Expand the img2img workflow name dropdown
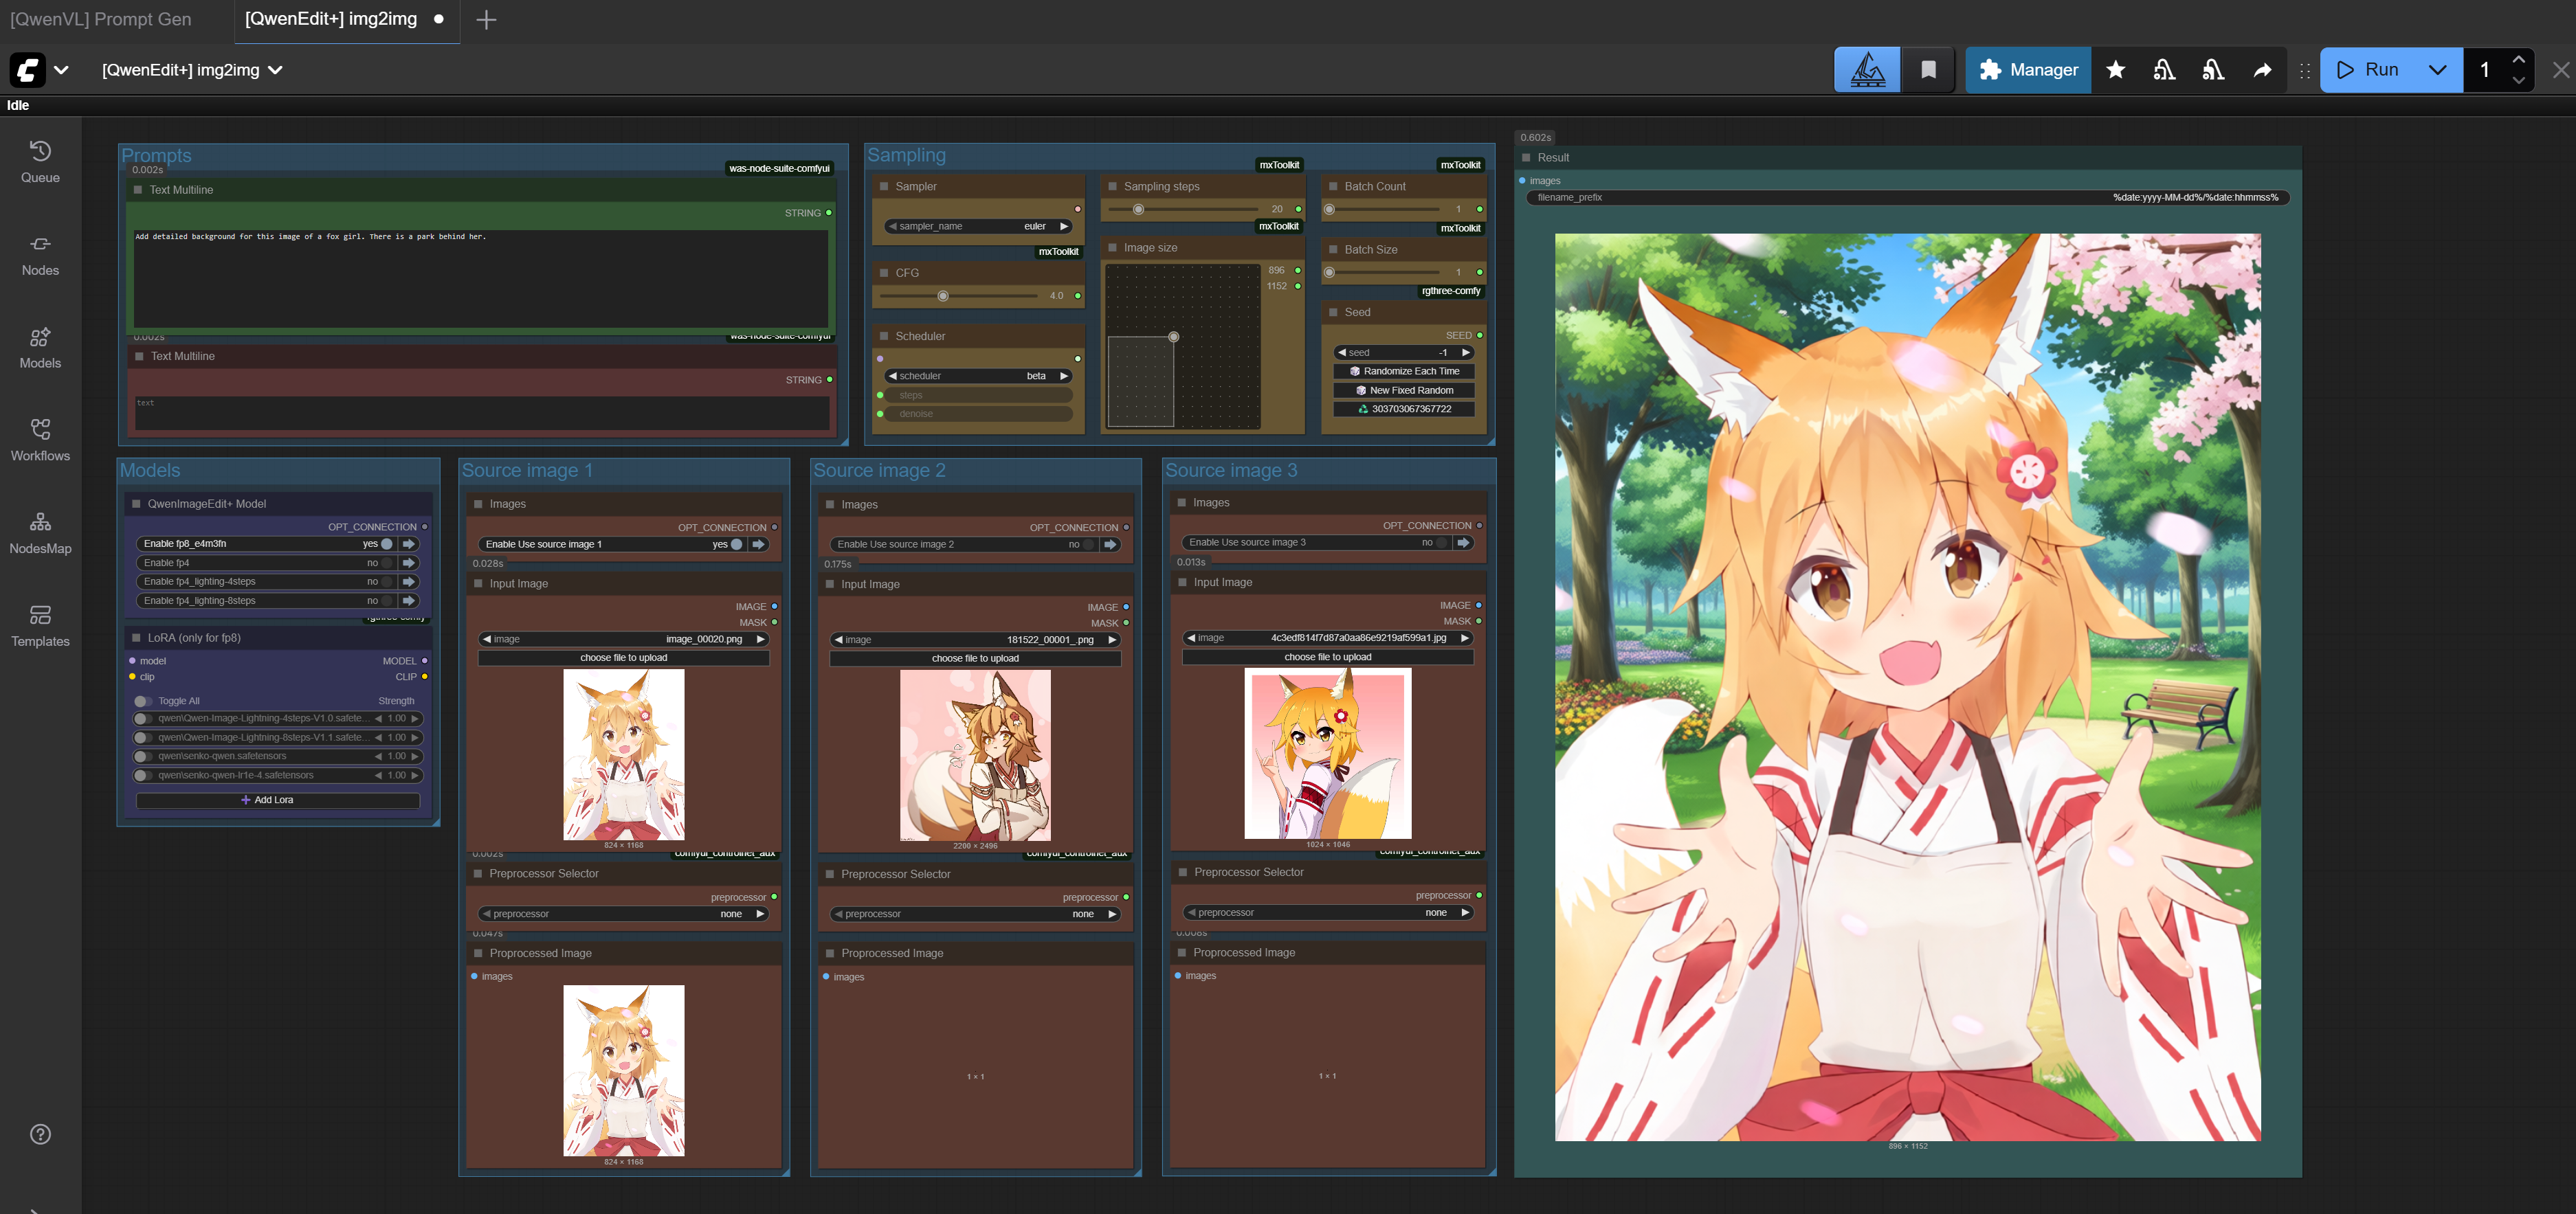 click(x=276, y=70)
